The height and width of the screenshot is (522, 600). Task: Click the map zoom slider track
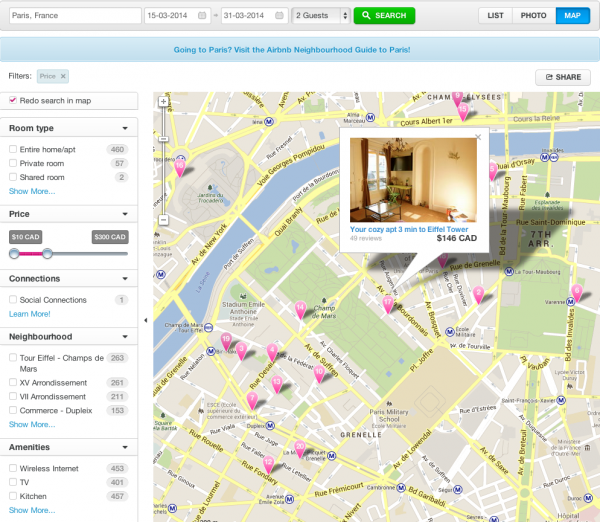(163, 161)
